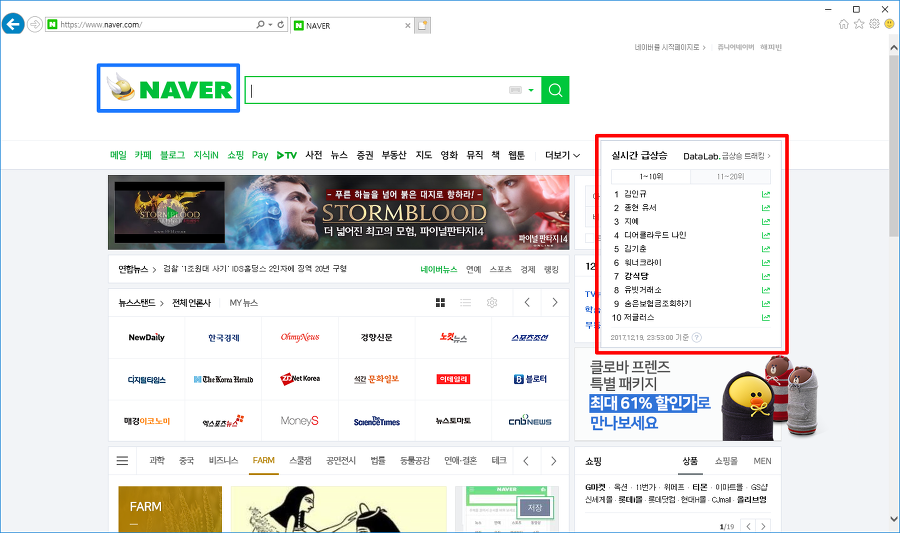Switch newsstand to list view icon
This screenshot has width=900, height=533.
tap(465, 302)
